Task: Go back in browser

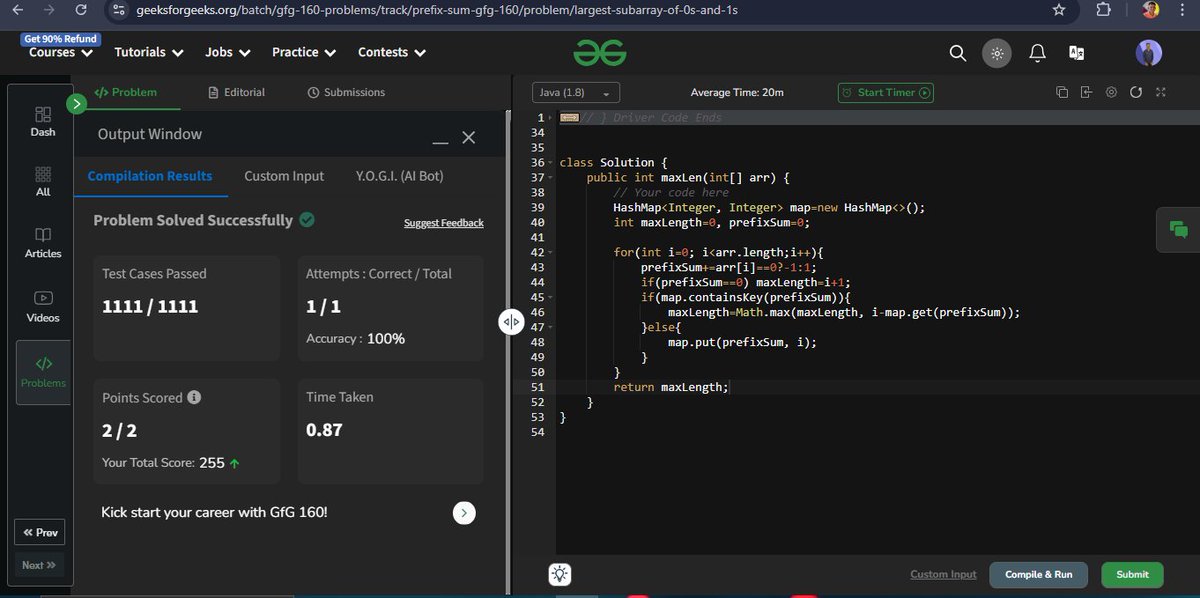Action: [19, 10]
